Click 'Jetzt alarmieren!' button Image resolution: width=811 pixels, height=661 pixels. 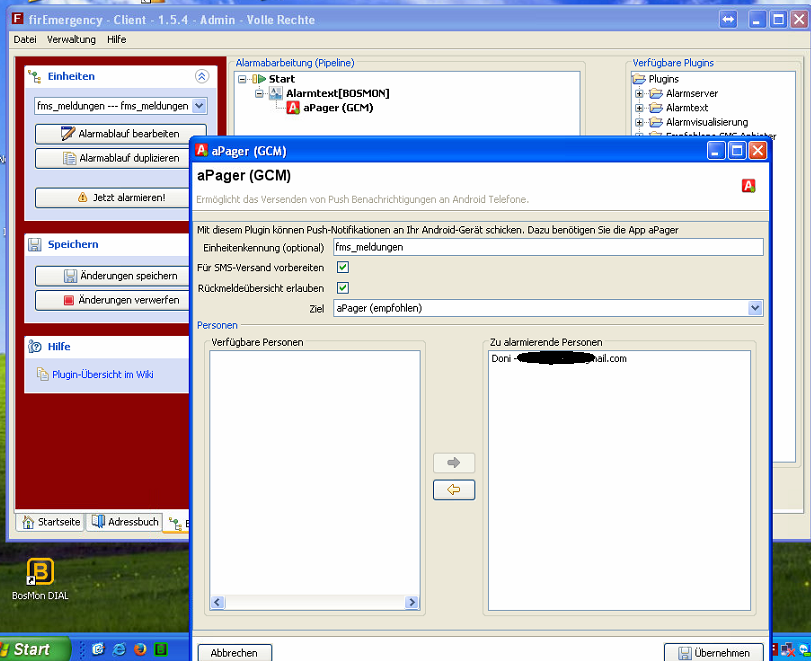click(121, 198)
